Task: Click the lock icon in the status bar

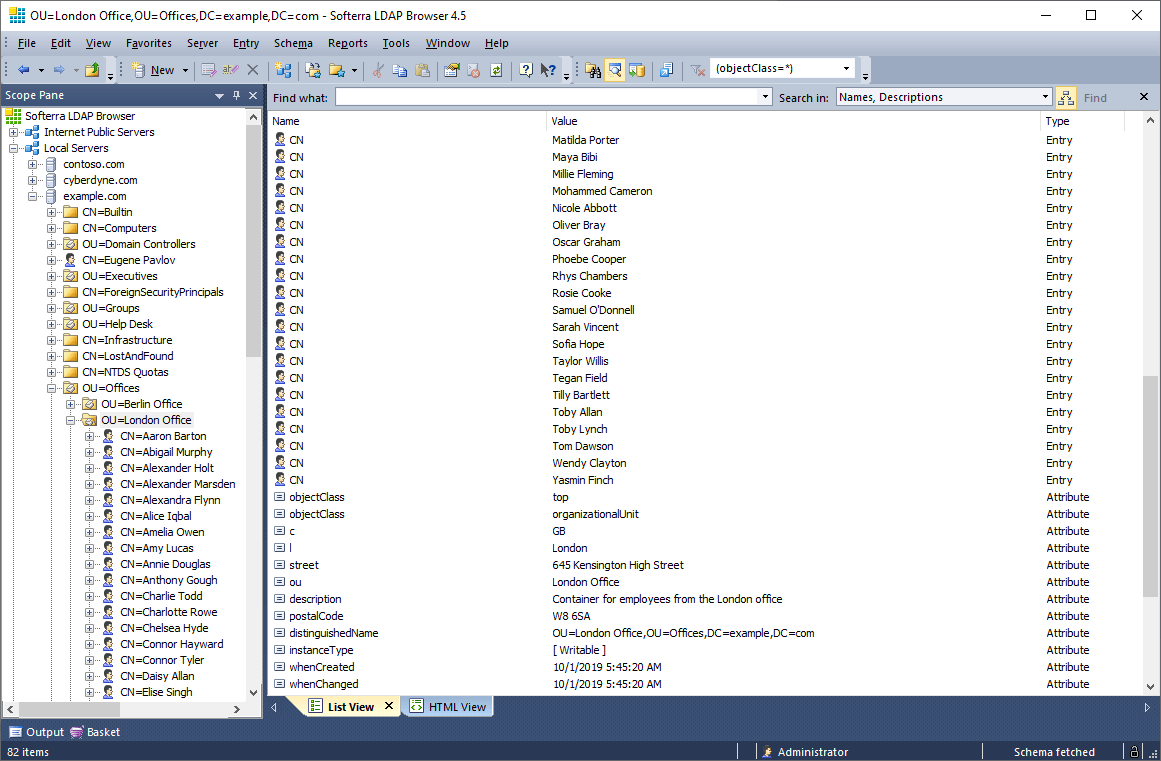Action: click(x=1135, y=751)
